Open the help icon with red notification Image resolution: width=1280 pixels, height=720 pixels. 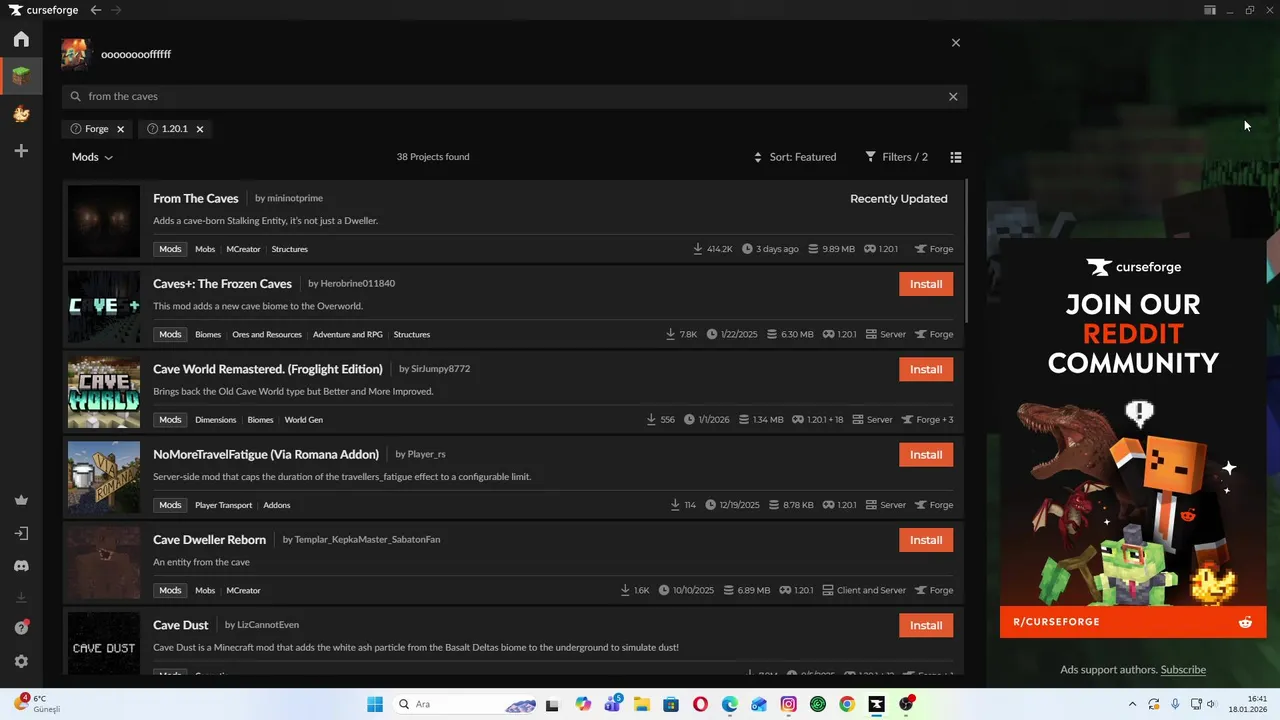point(21,628)
